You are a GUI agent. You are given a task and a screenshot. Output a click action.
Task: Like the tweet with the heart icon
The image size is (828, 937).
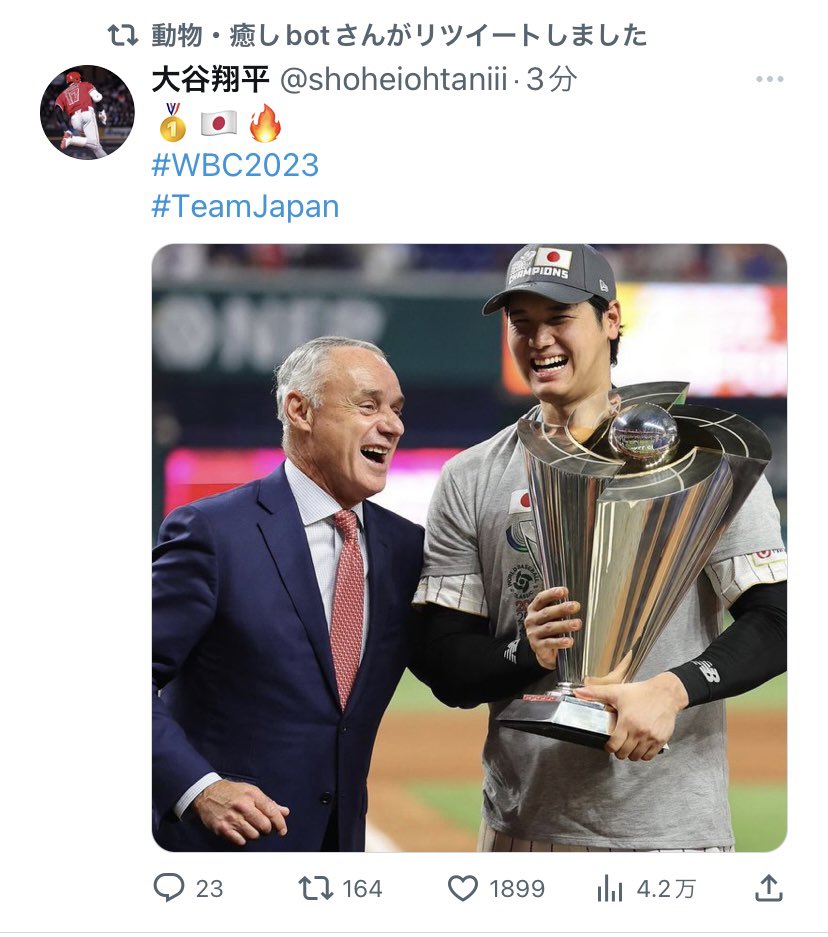(463, 888)
